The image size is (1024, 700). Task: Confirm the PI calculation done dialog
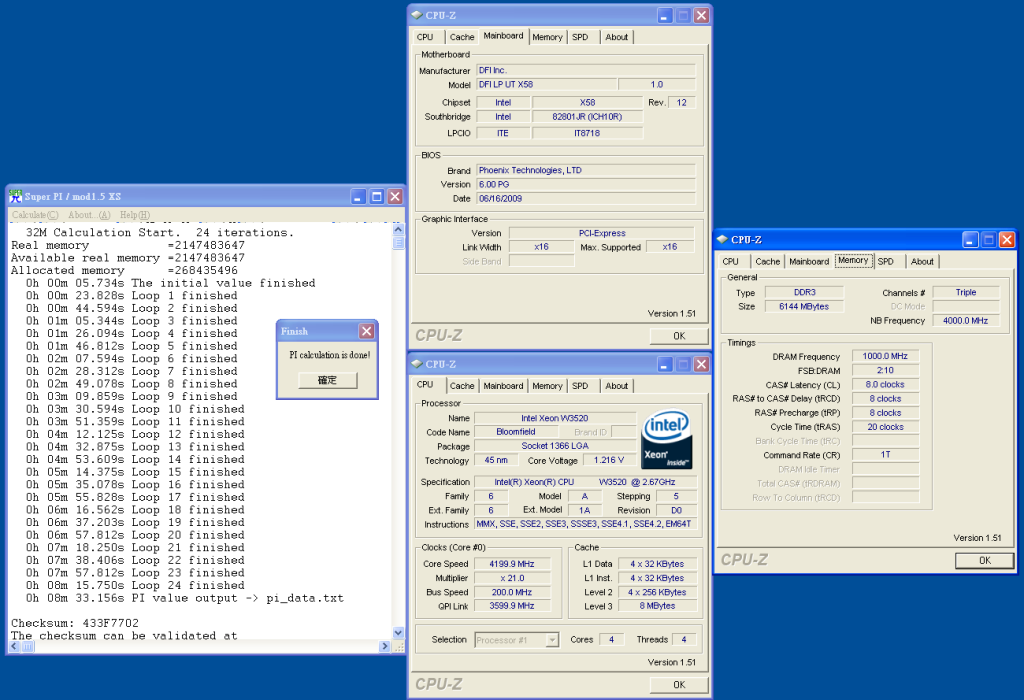coord(328,380)
